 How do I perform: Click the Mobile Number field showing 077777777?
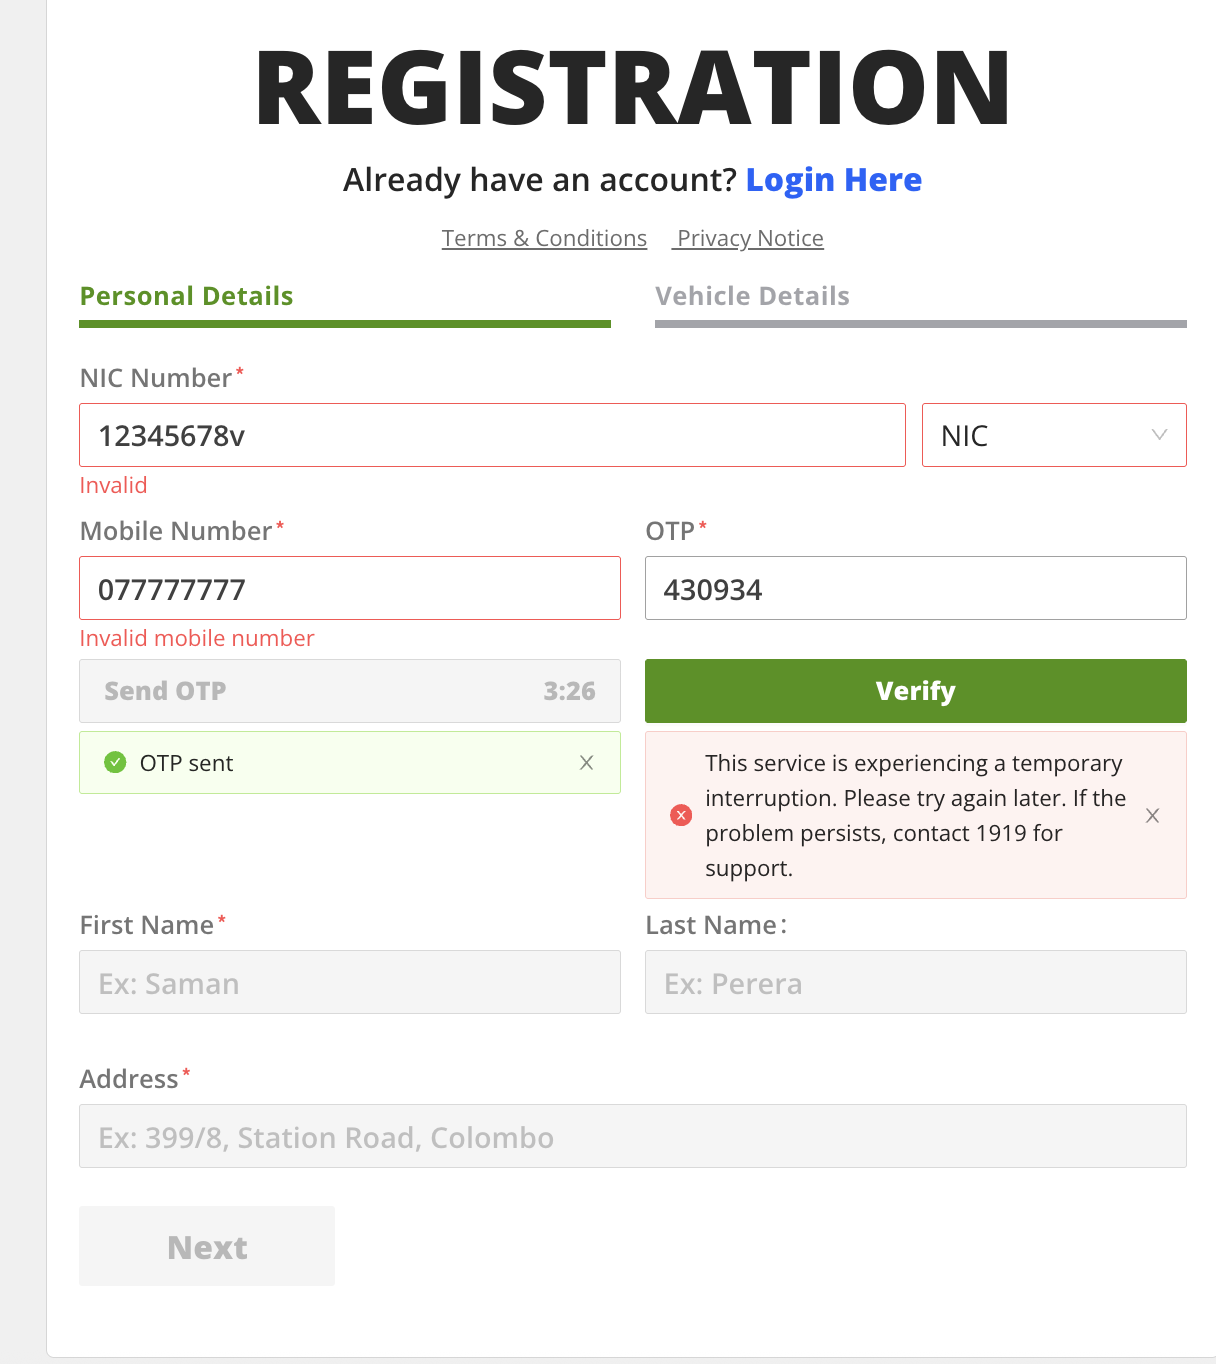[349, 588]
